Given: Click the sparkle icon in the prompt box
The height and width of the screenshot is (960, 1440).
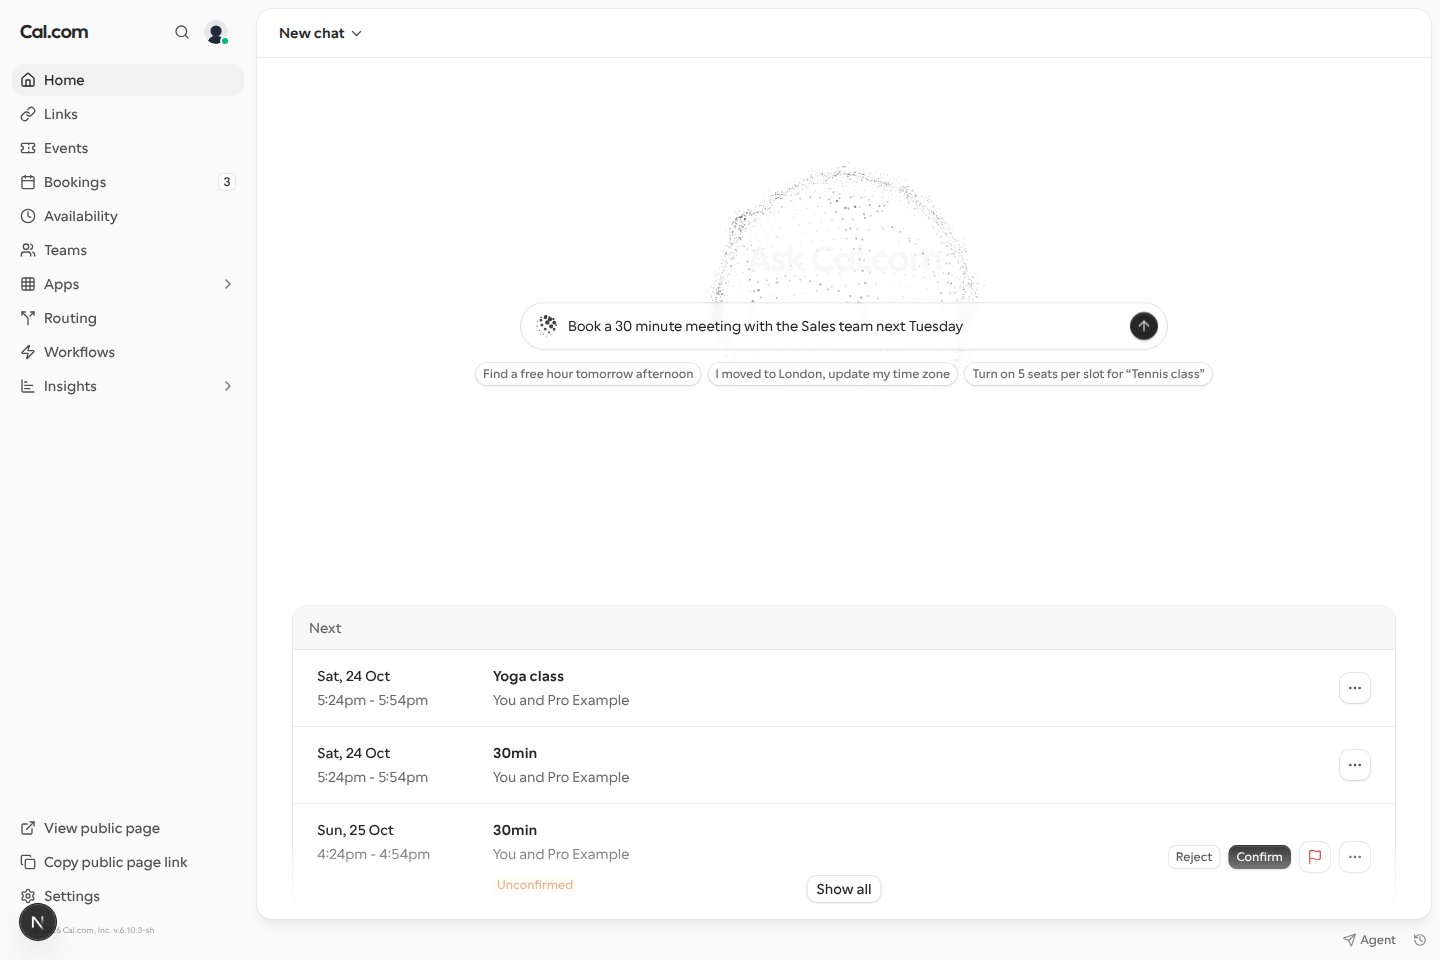Looking at the screenshot, I should [x=547, y=325].
